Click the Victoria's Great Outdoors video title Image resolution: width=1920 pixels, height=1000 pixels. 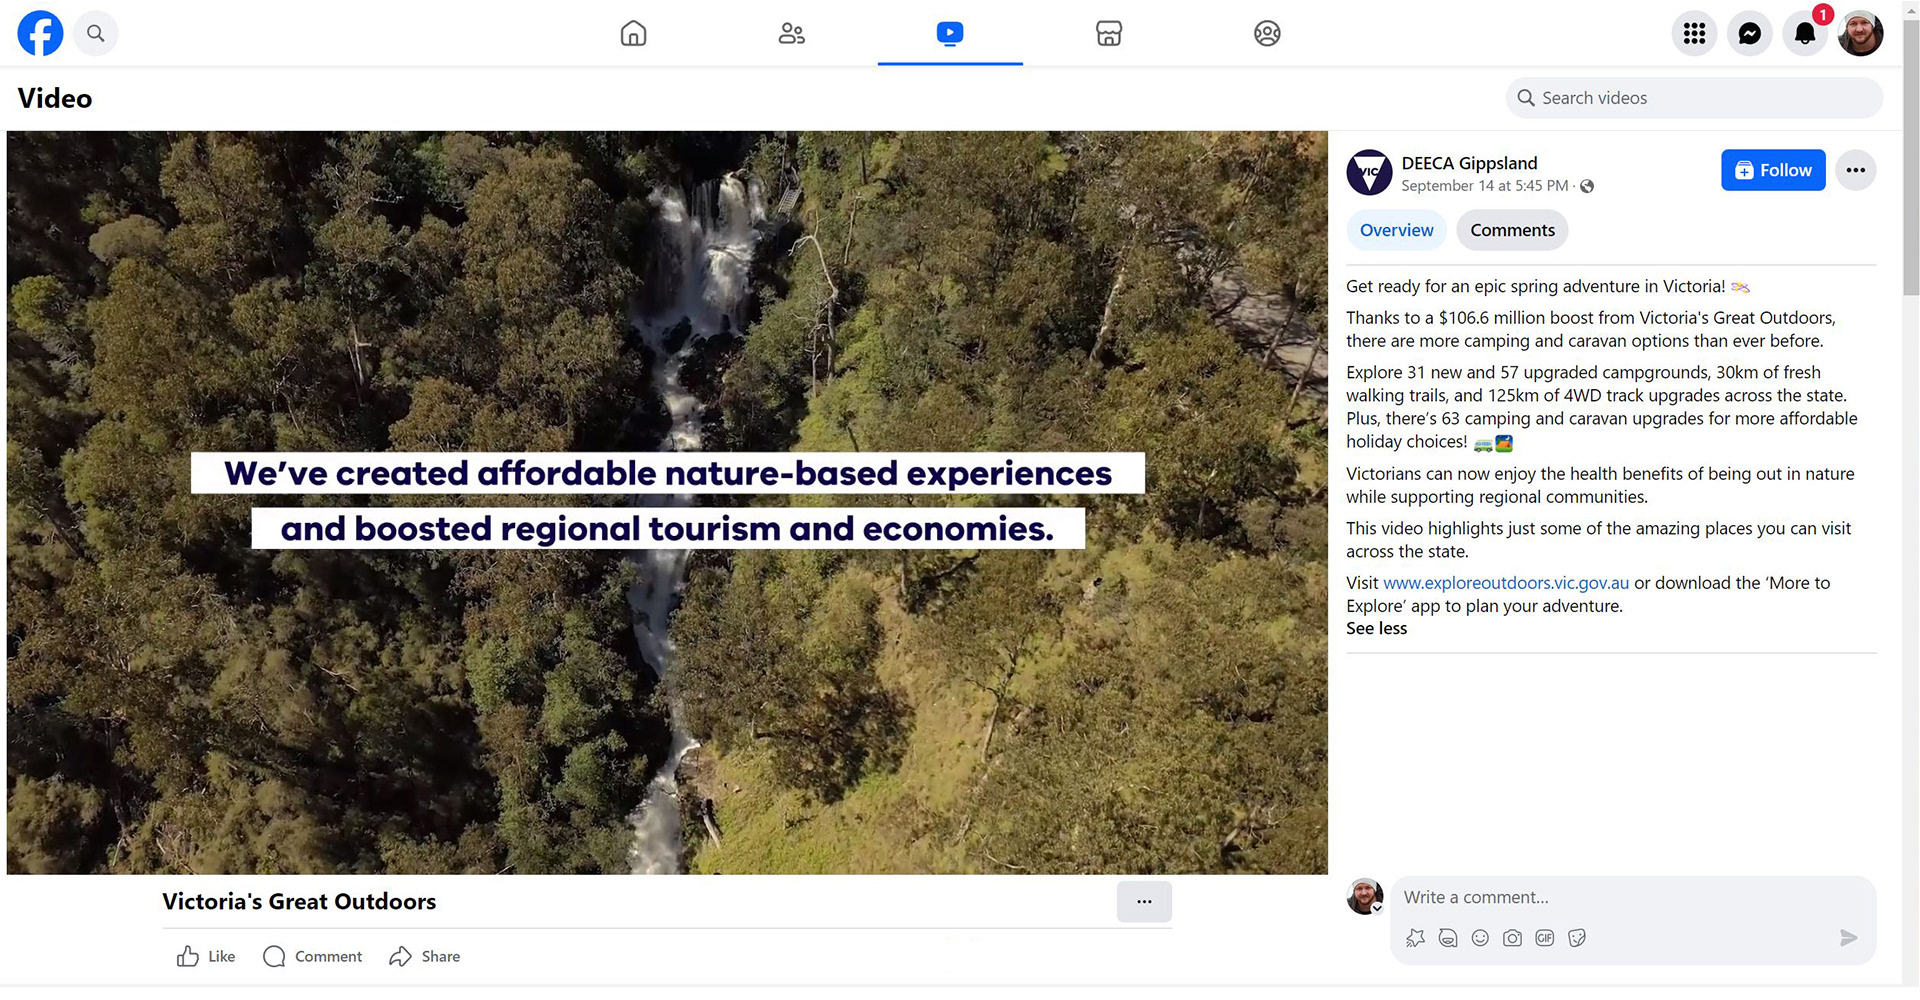pyautogui.click(x=299, y=902)
